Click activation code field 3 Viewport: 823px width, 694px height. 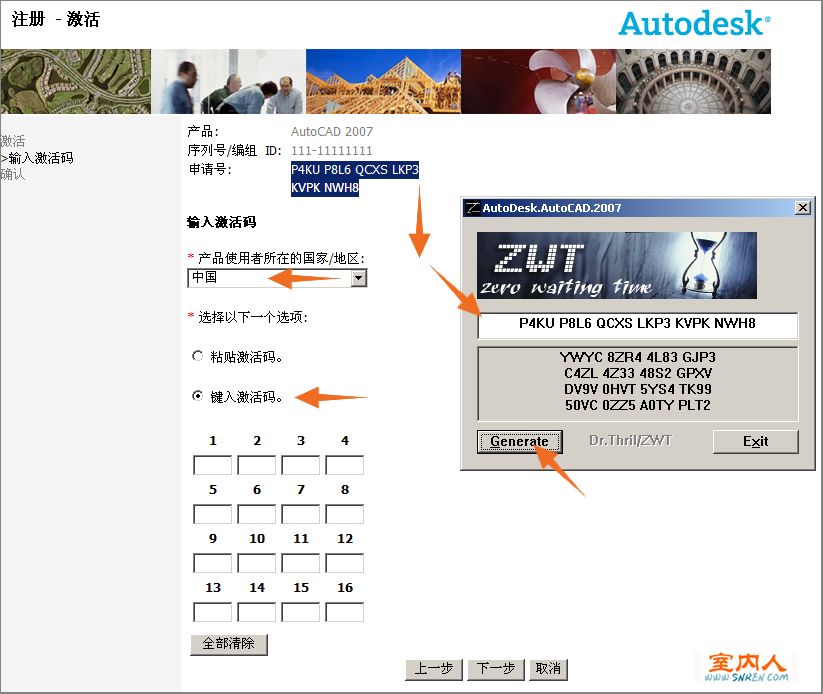pyautogui.click(x=301, y=465)
